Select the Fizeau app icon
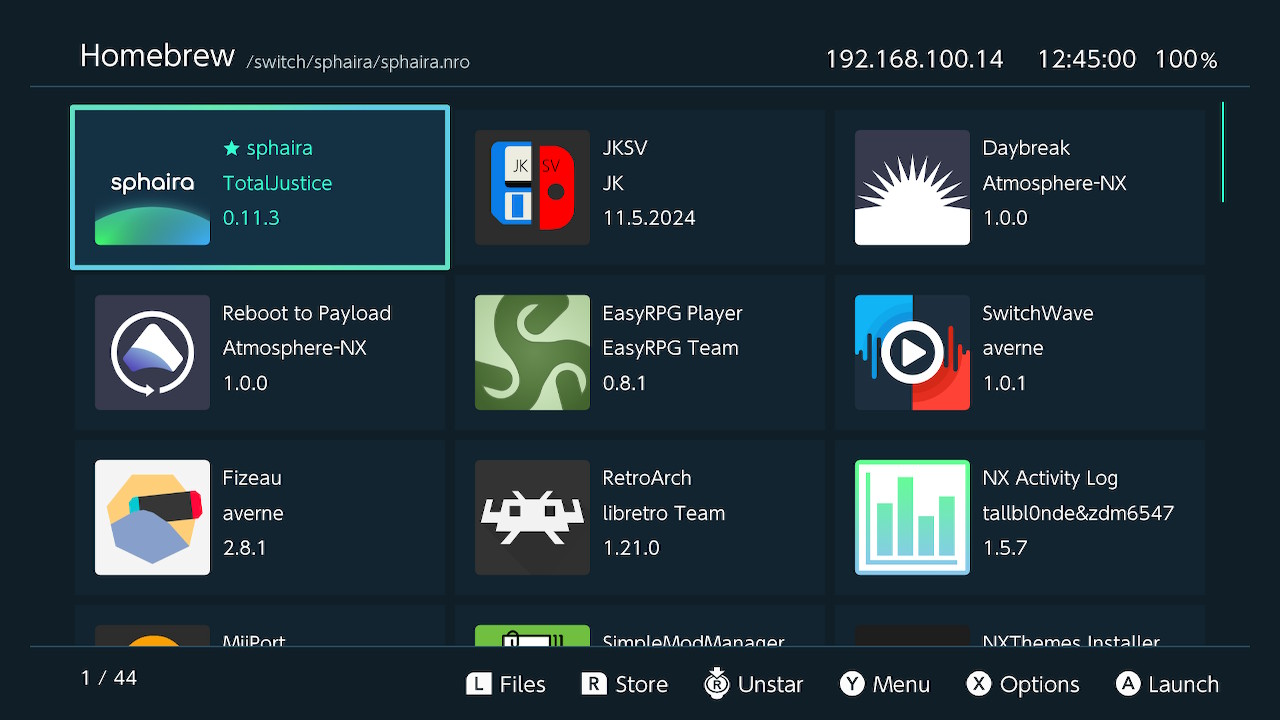 pyautogui.click(x=152, y=517)
